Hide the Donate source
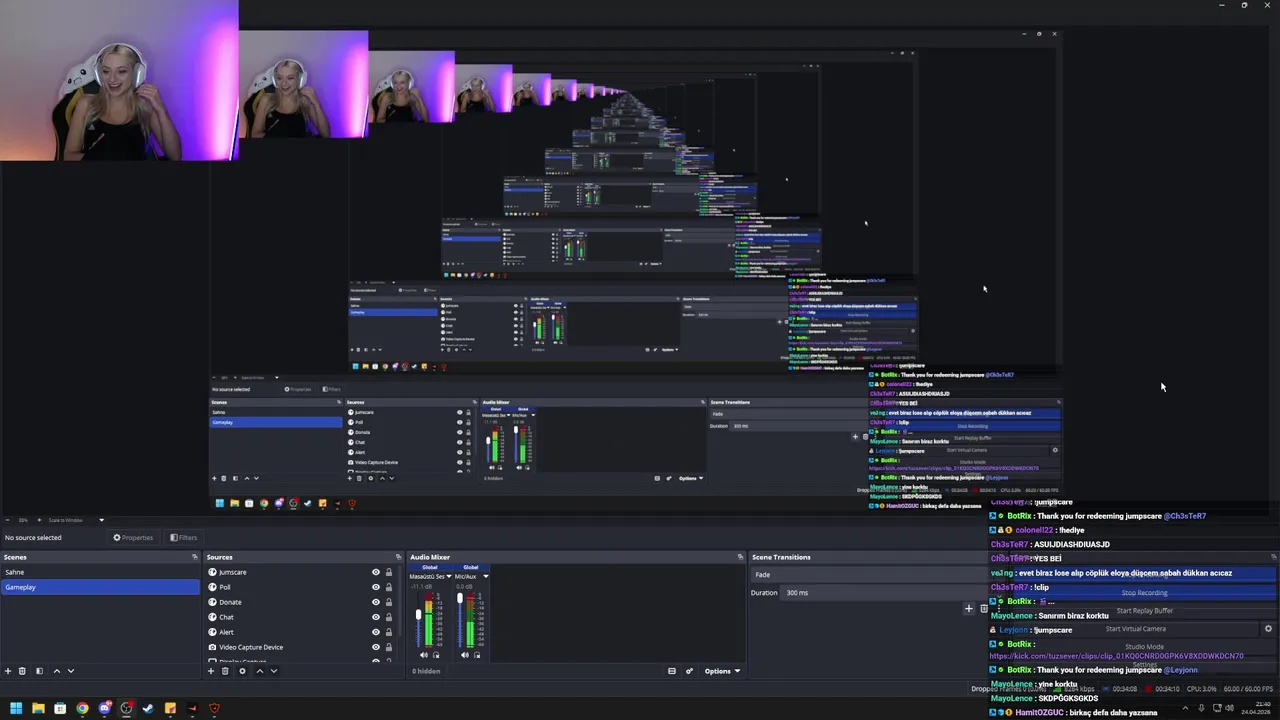Viewport: 1280px width, 720px height. (376, 602)
